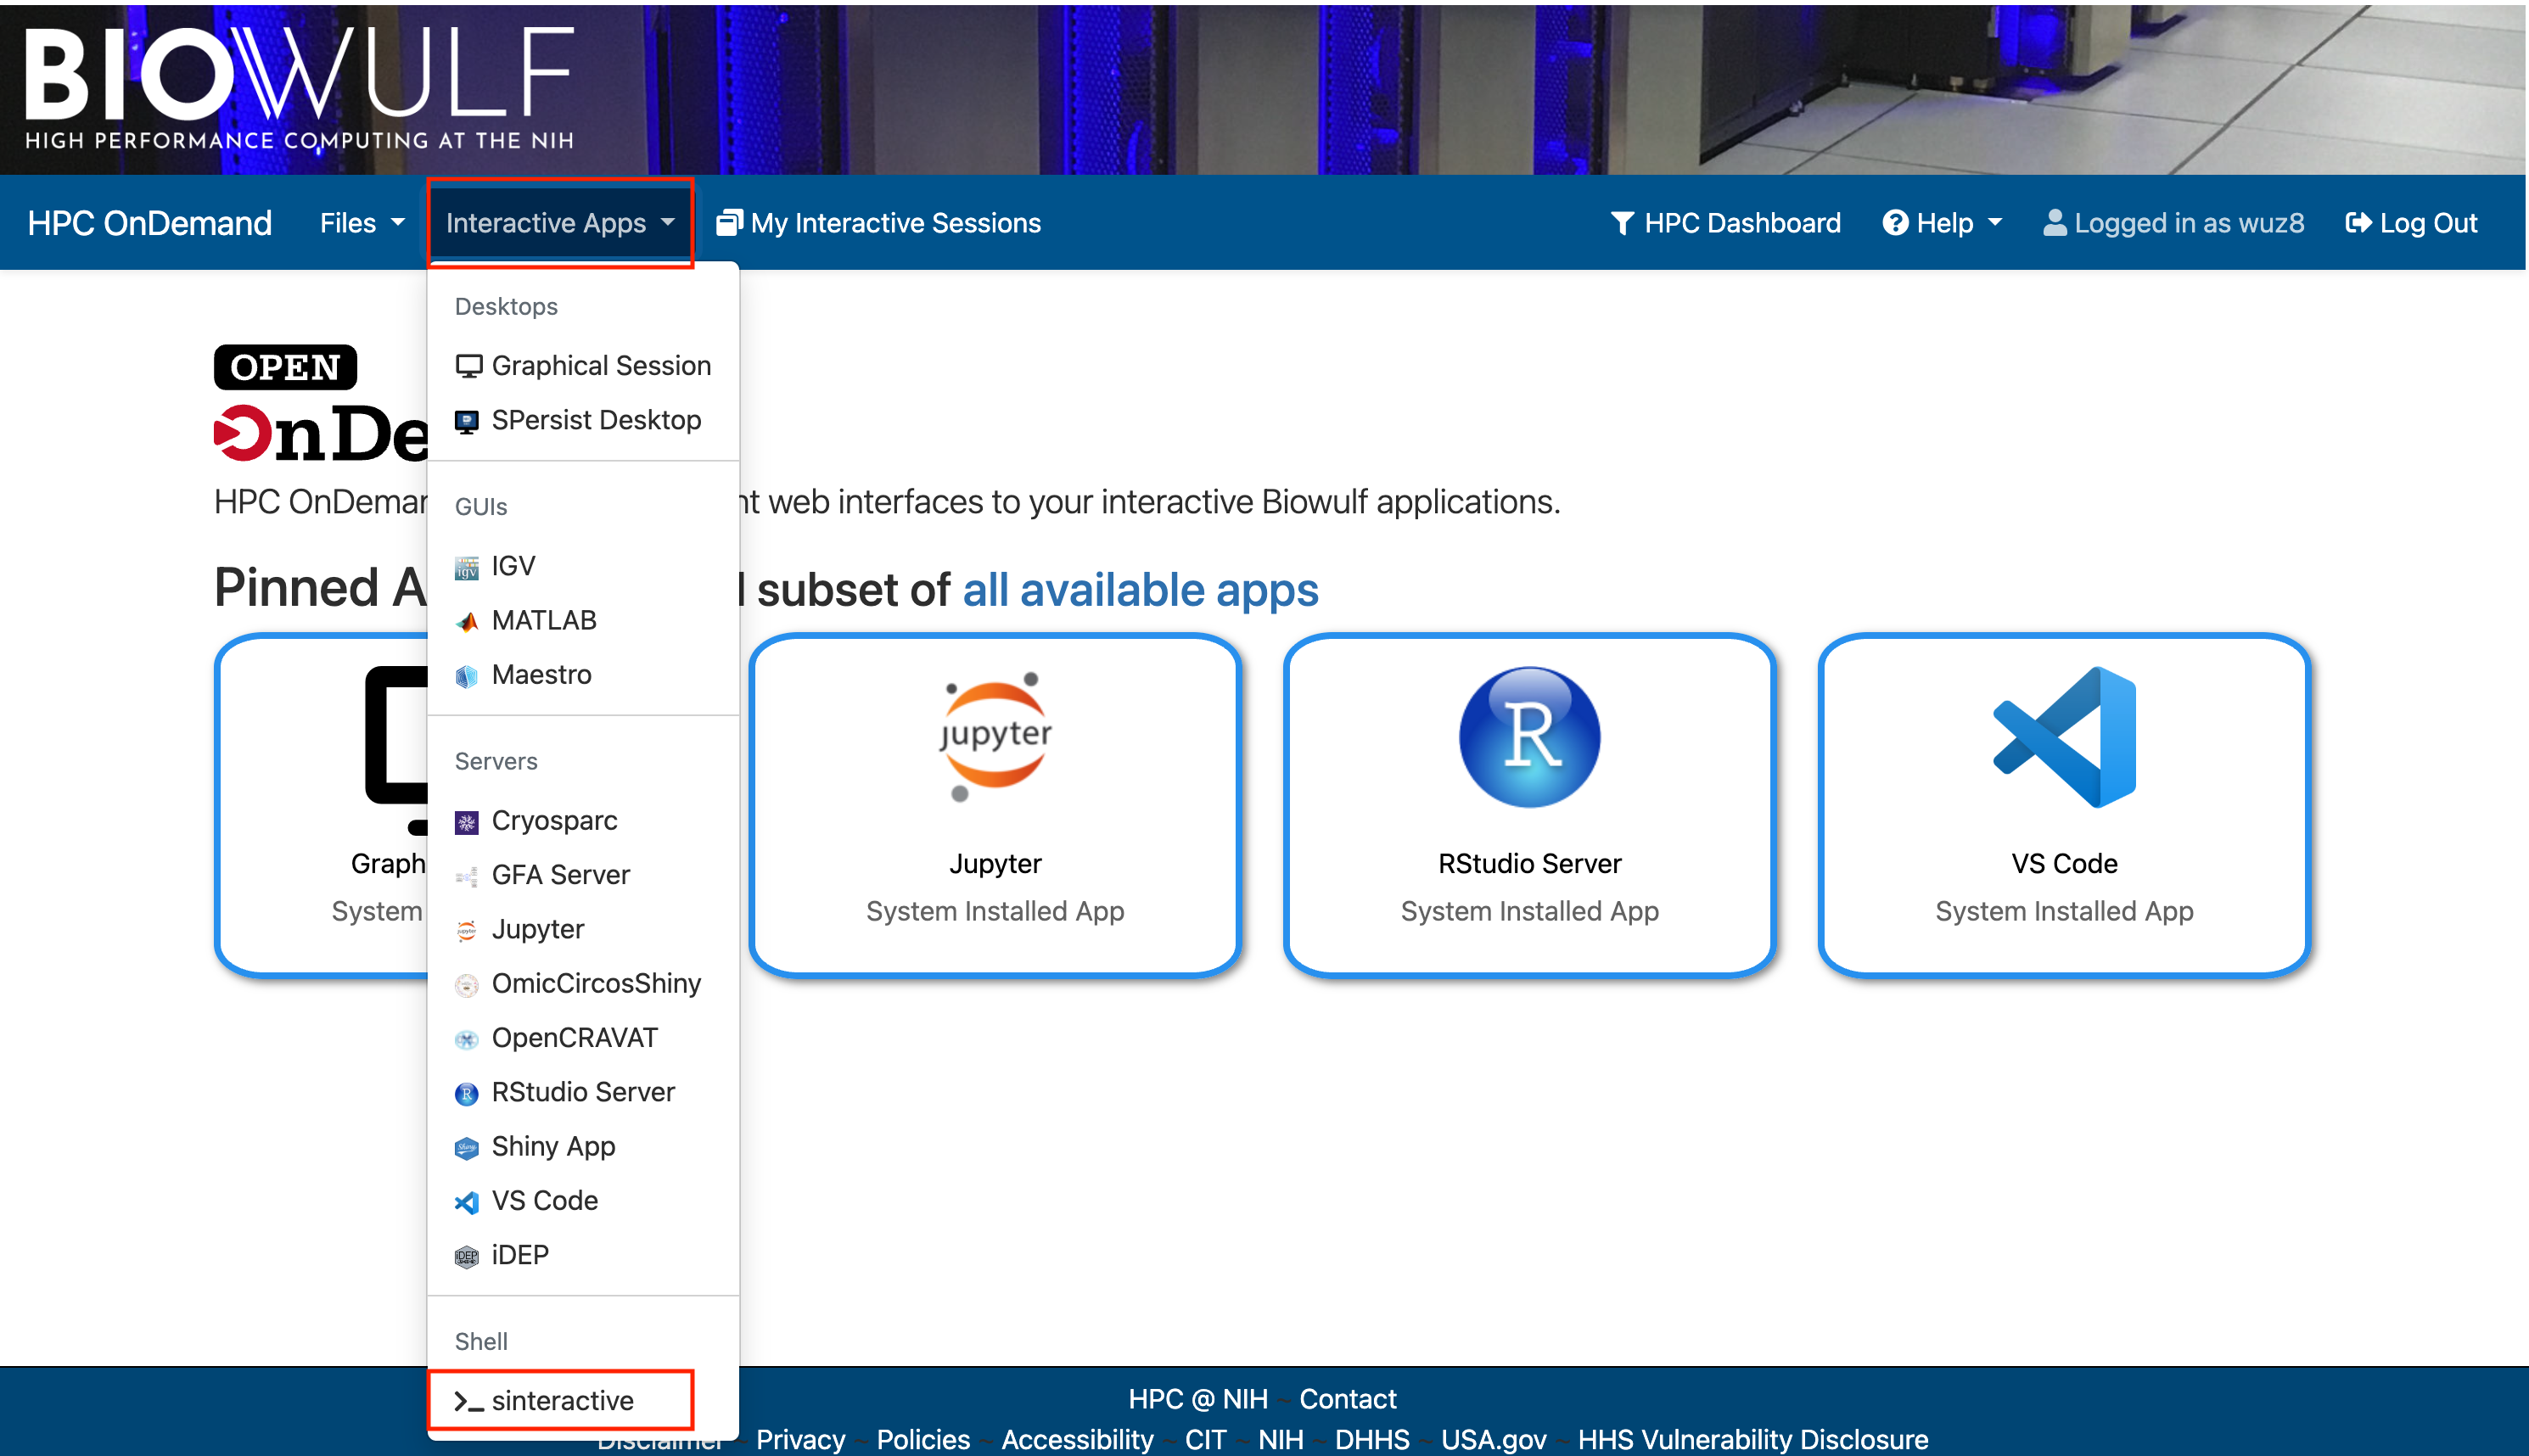Click the IGV icon in the GUIs list

click(x=467, y=567)
